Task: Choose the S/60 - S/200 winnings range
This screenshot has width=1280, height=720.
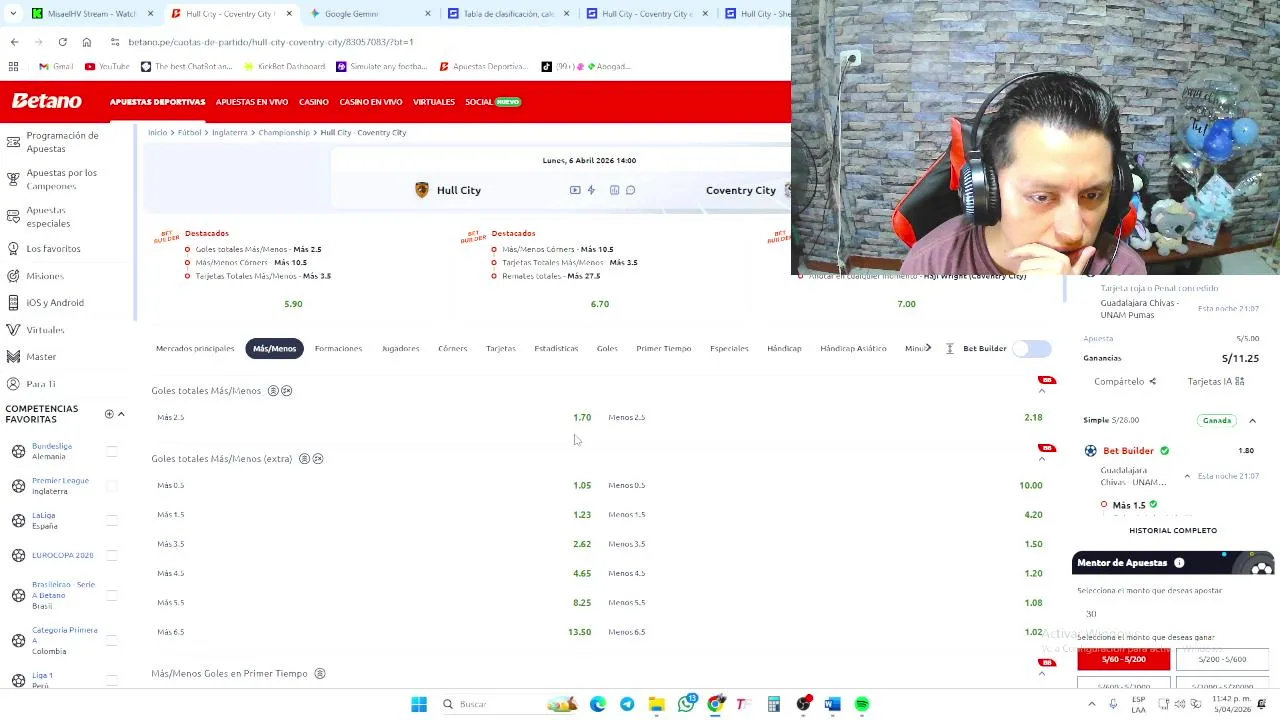Action: point(1123,659)
